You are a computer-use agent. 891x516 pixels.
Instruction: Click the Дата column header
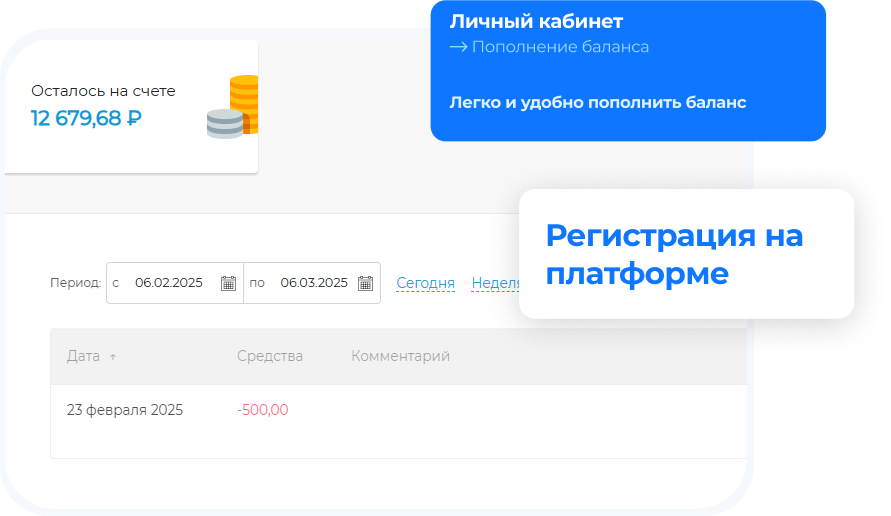click(83, 356)
